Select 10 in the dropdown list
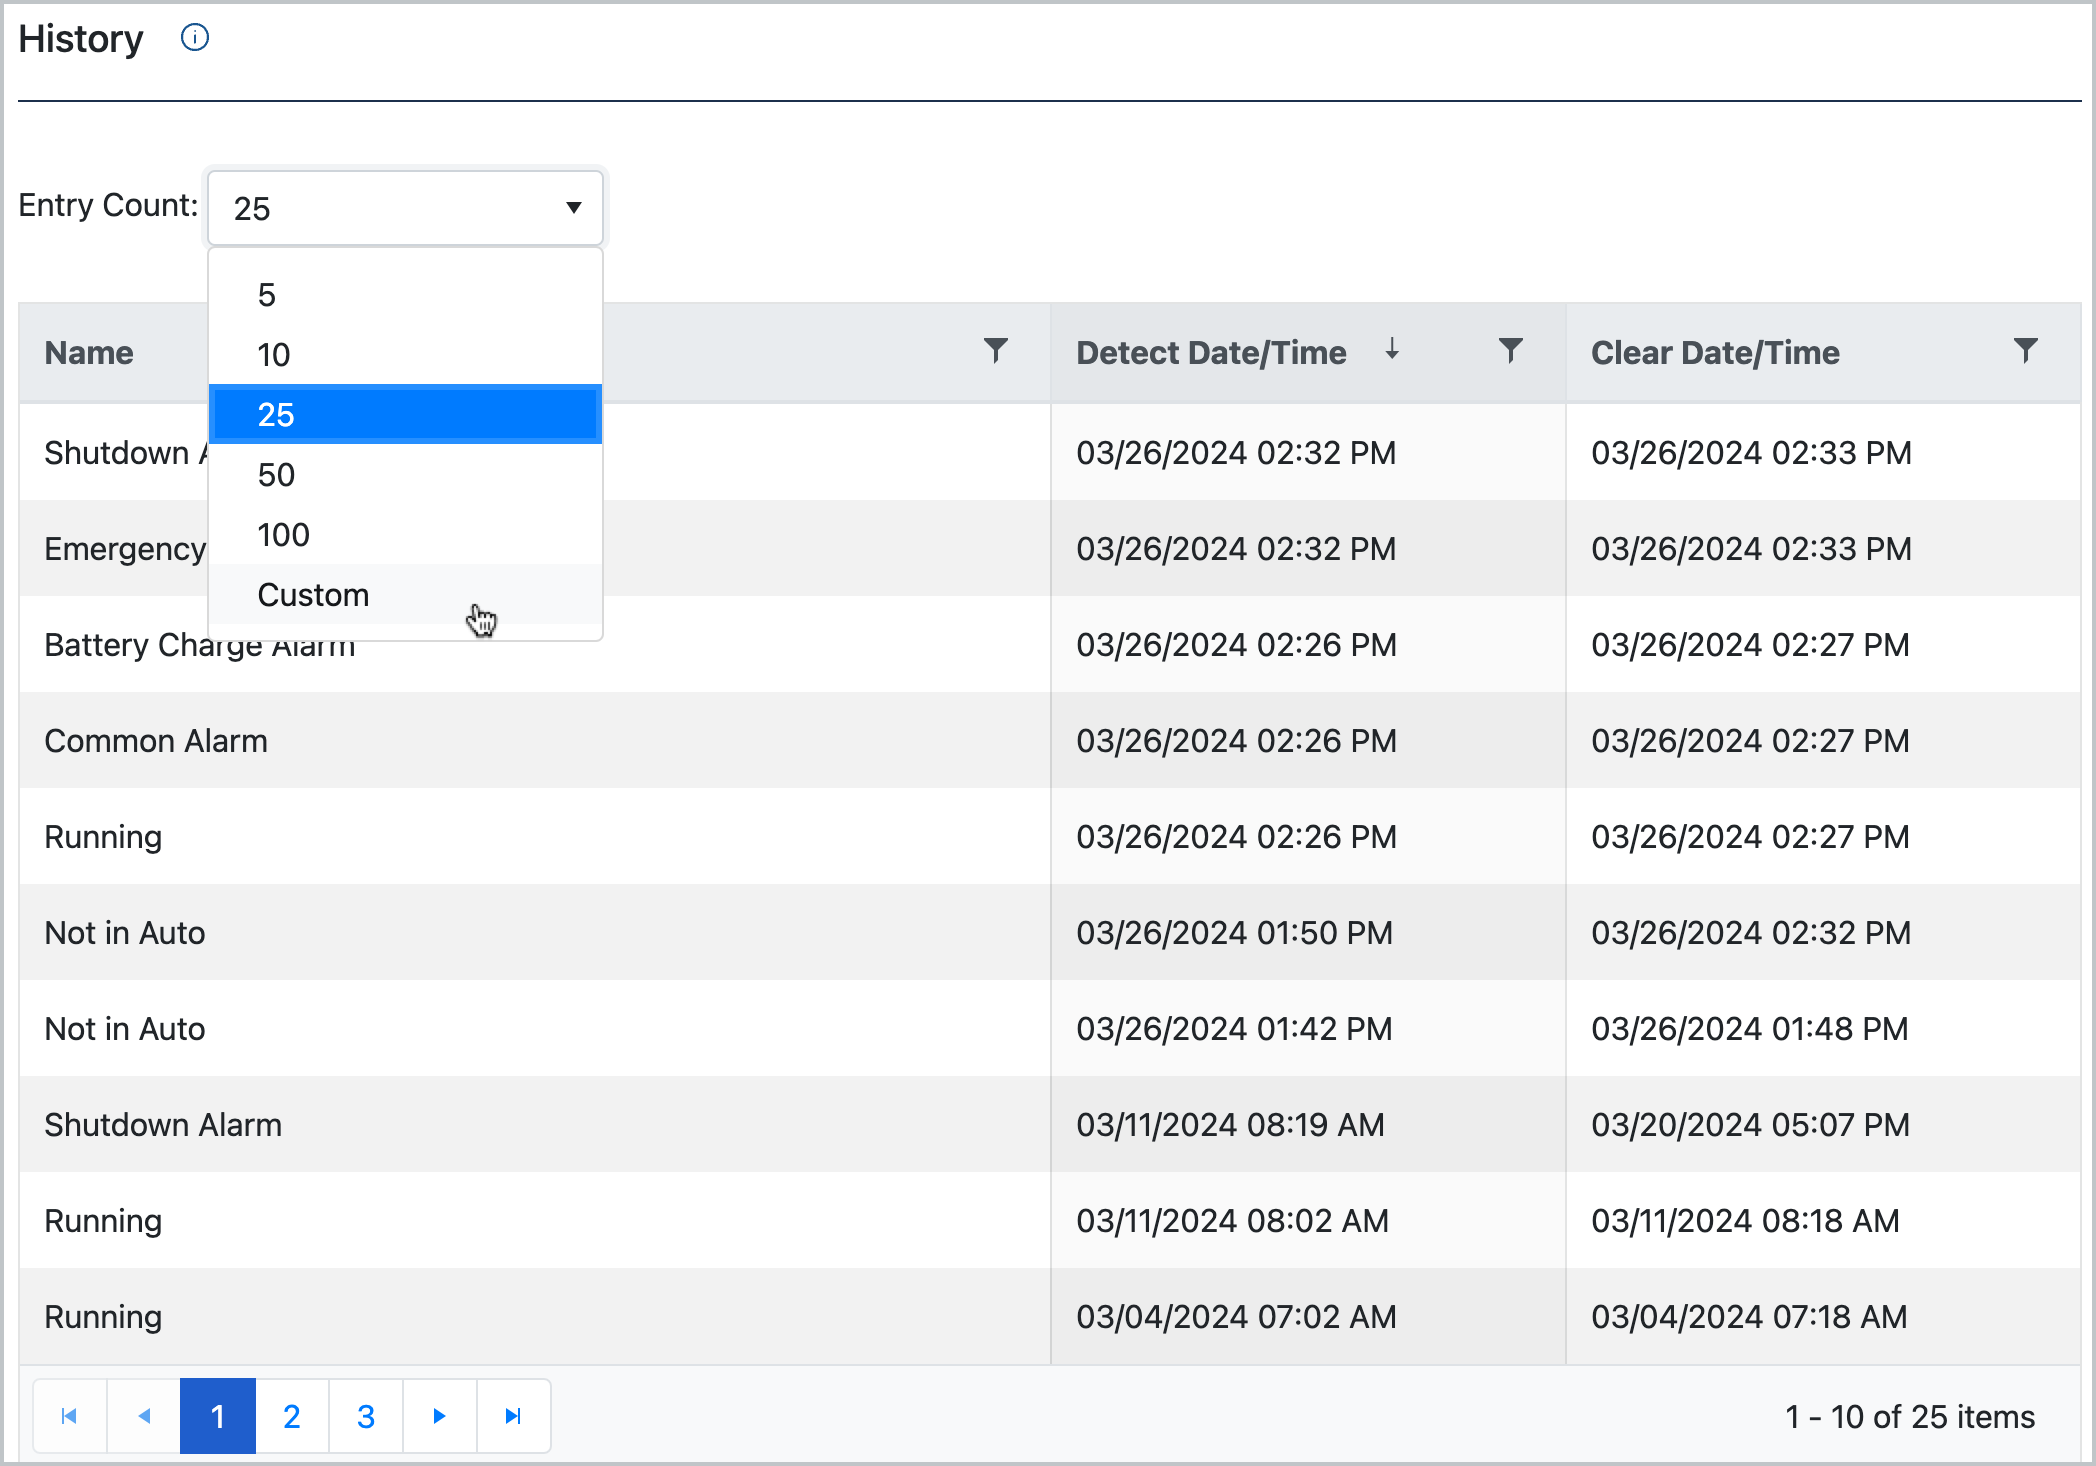This screenshot has width=2096, height=1466. pos(274,355)
